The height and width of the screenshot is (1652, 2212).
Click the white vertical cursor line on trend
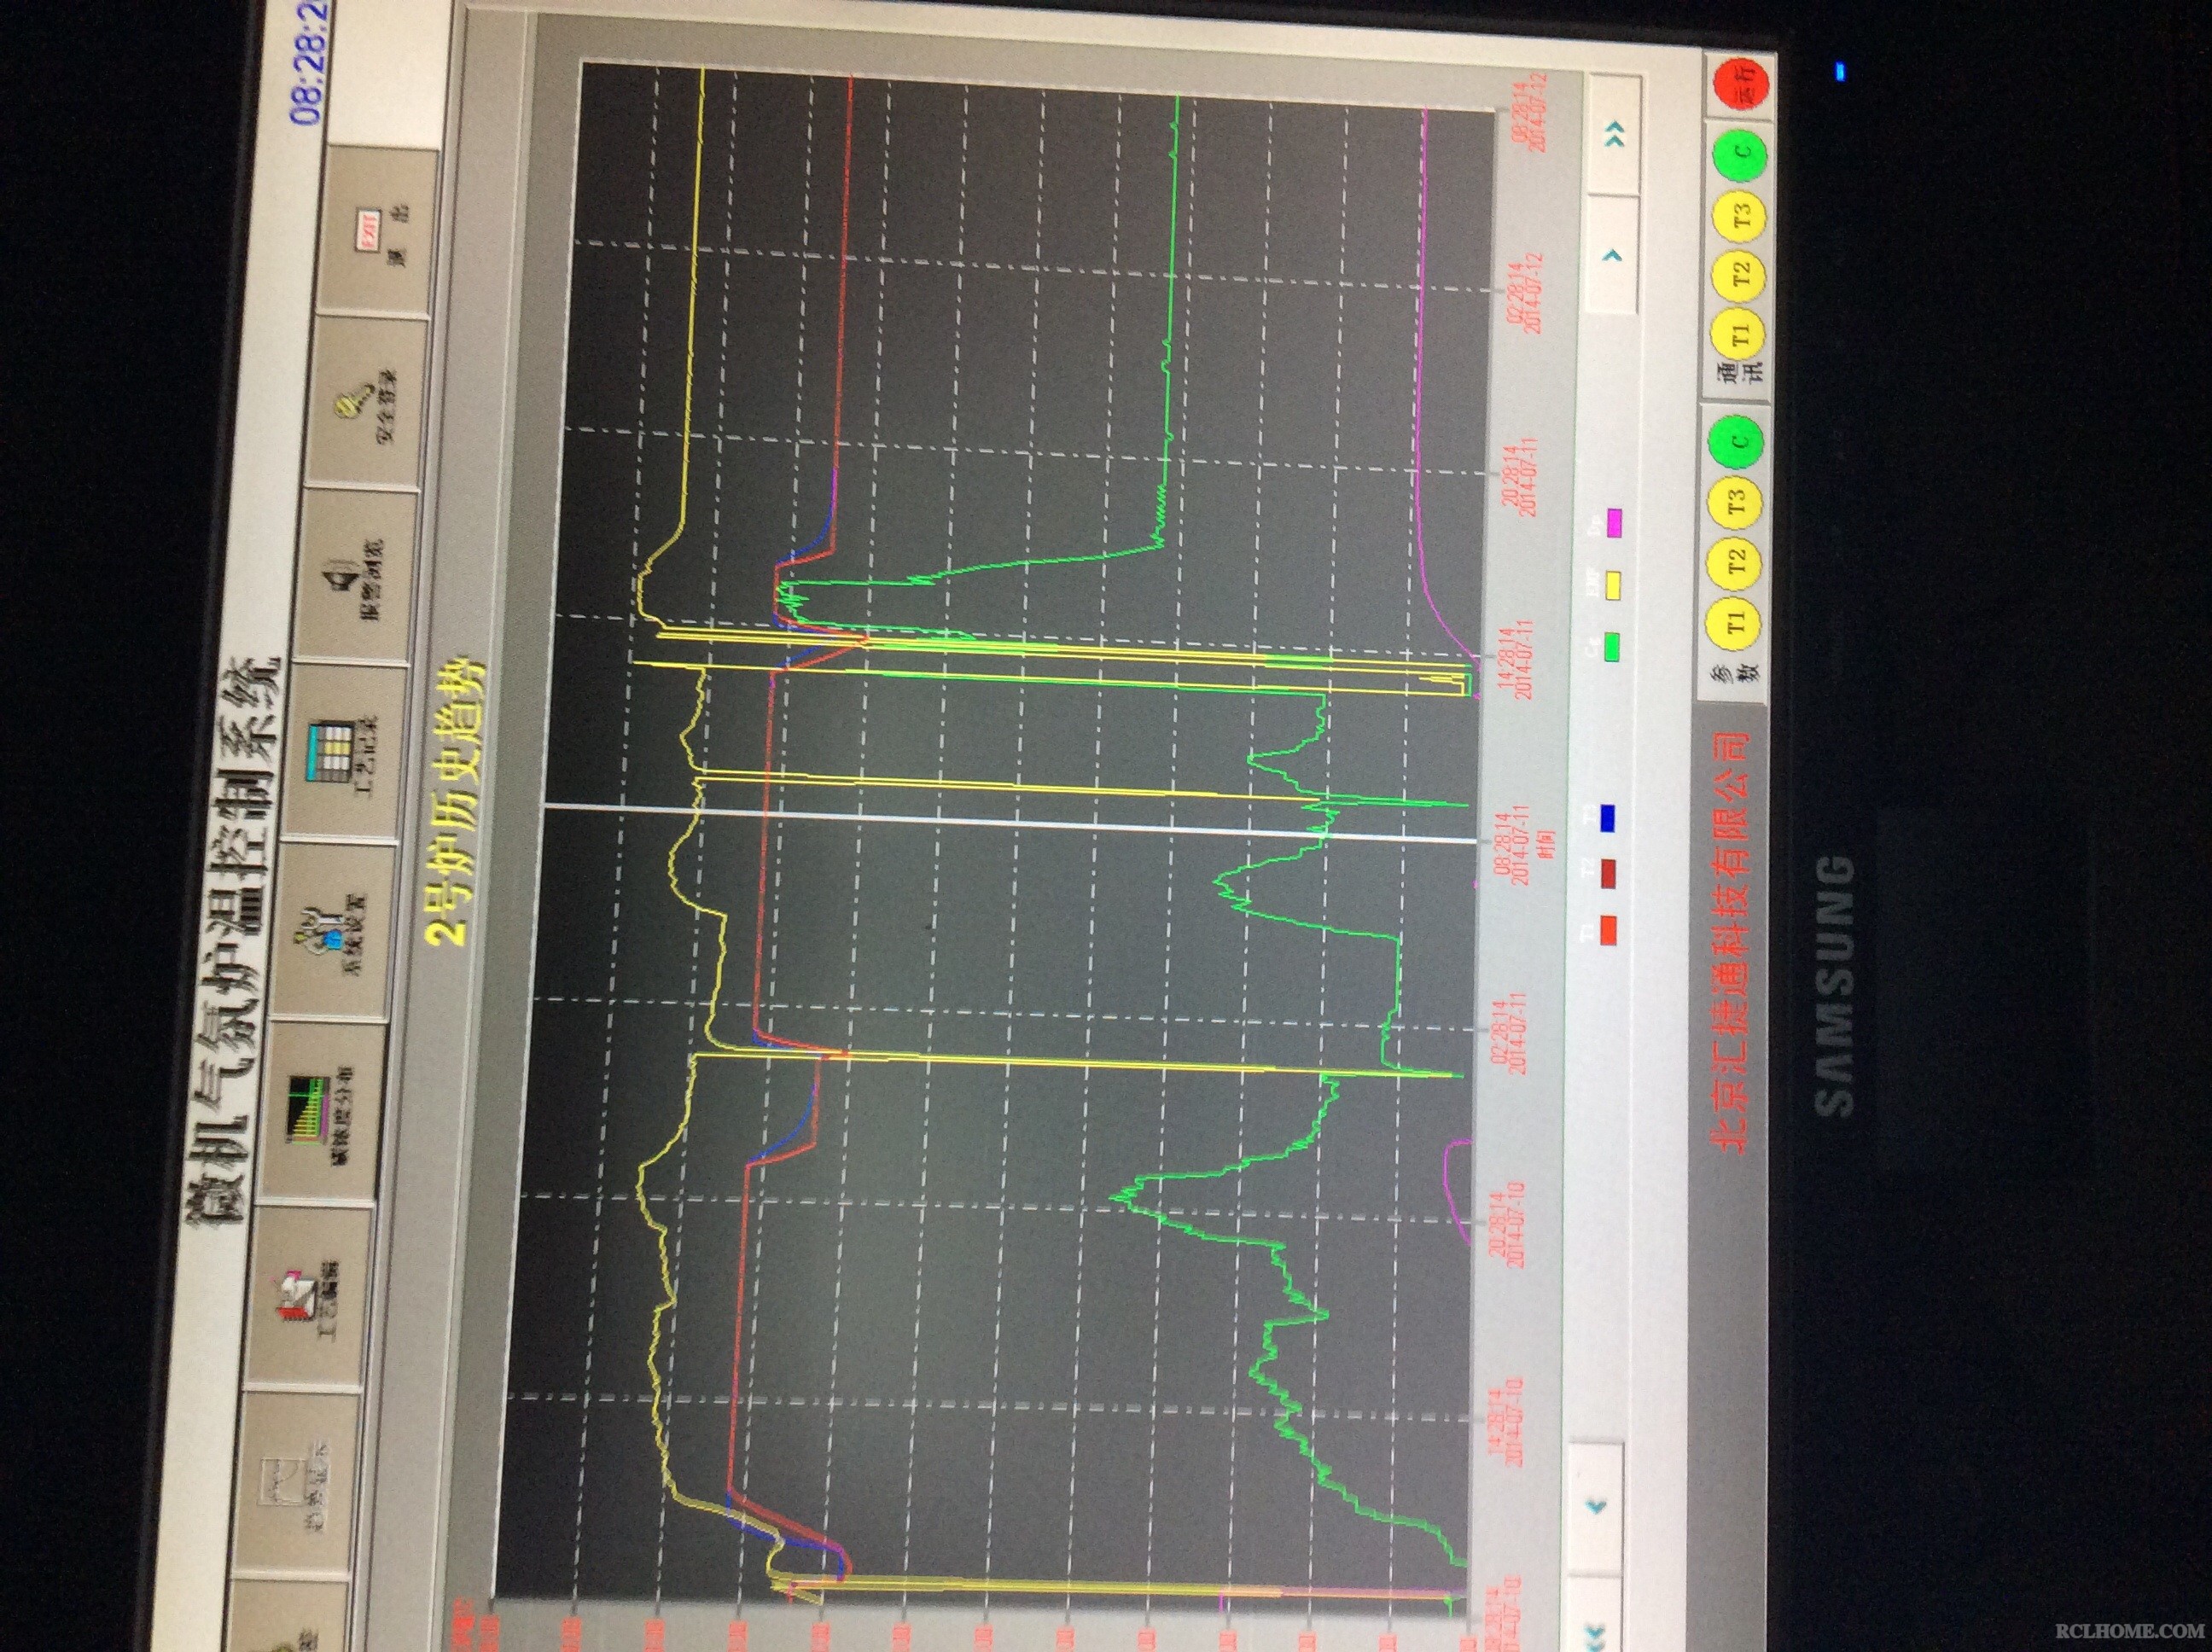[x=1010, y=823]
